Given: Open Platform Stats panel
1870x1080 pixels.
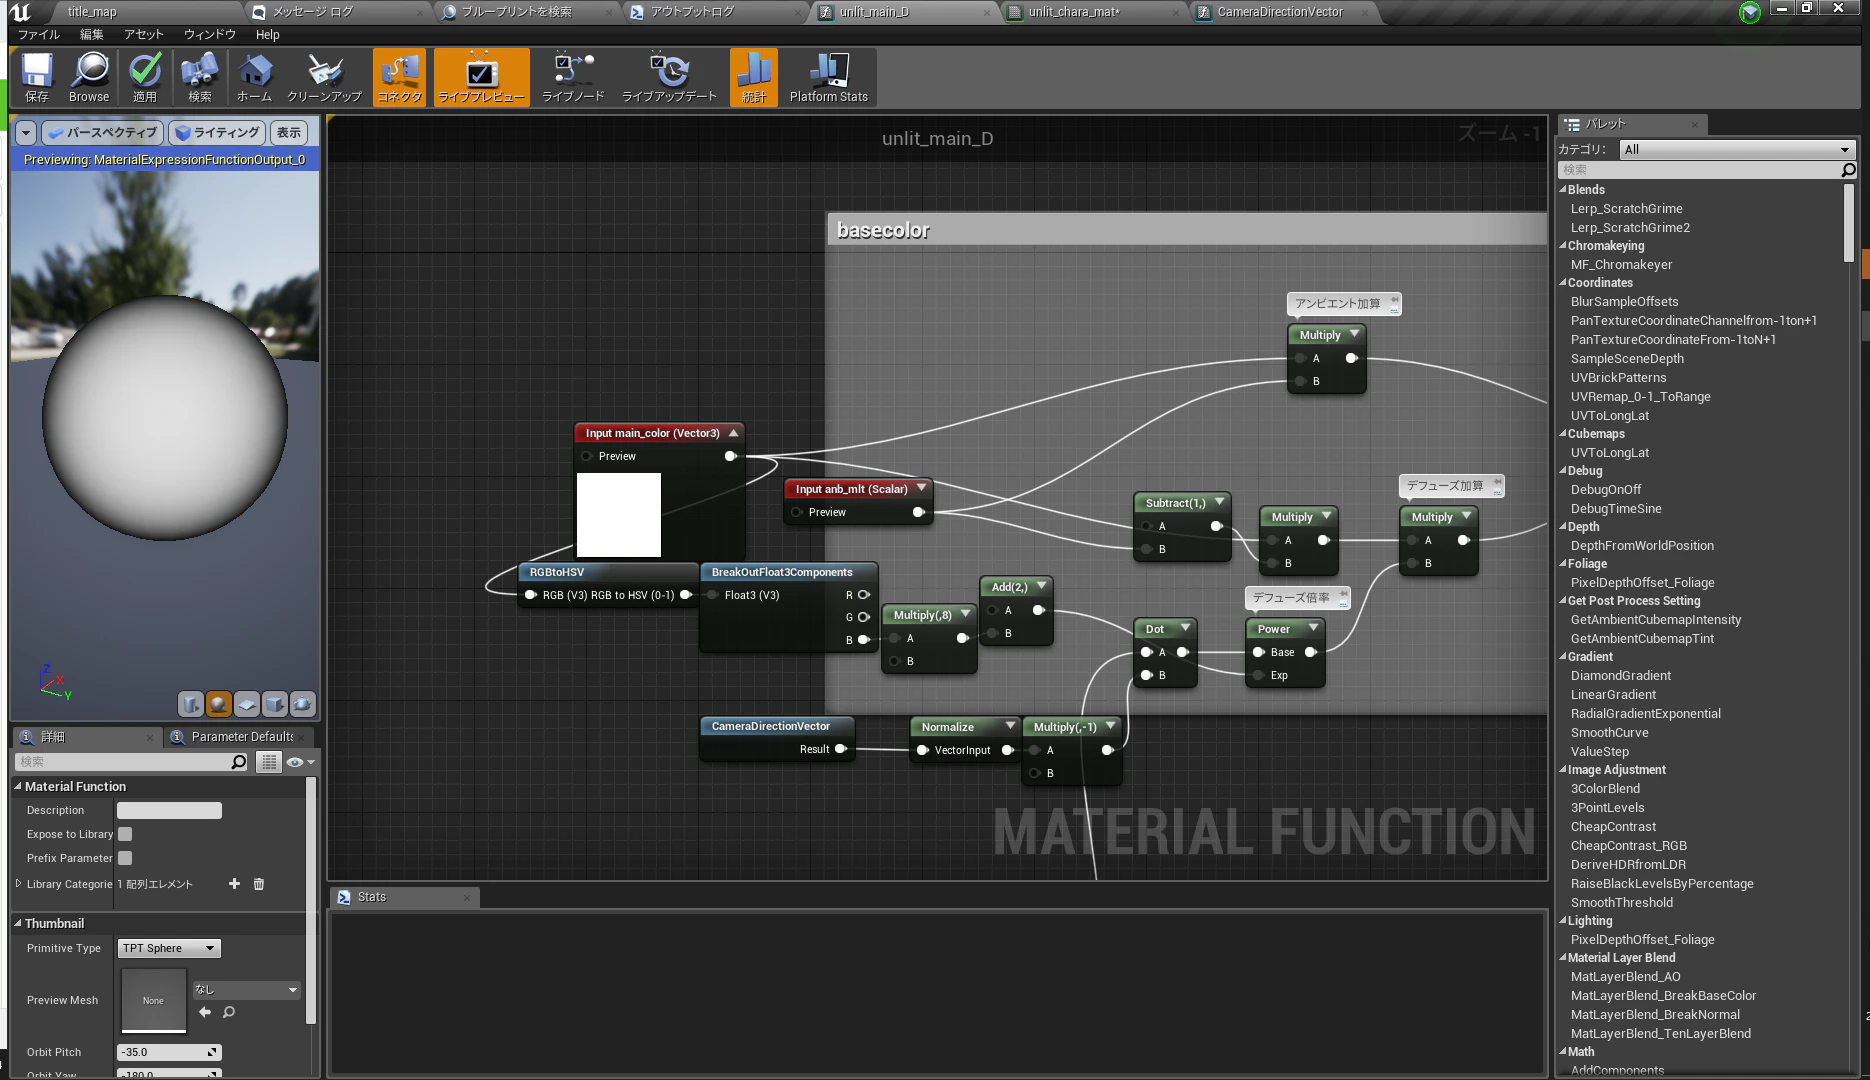Looking at the screenshot, I should [829, 77].
